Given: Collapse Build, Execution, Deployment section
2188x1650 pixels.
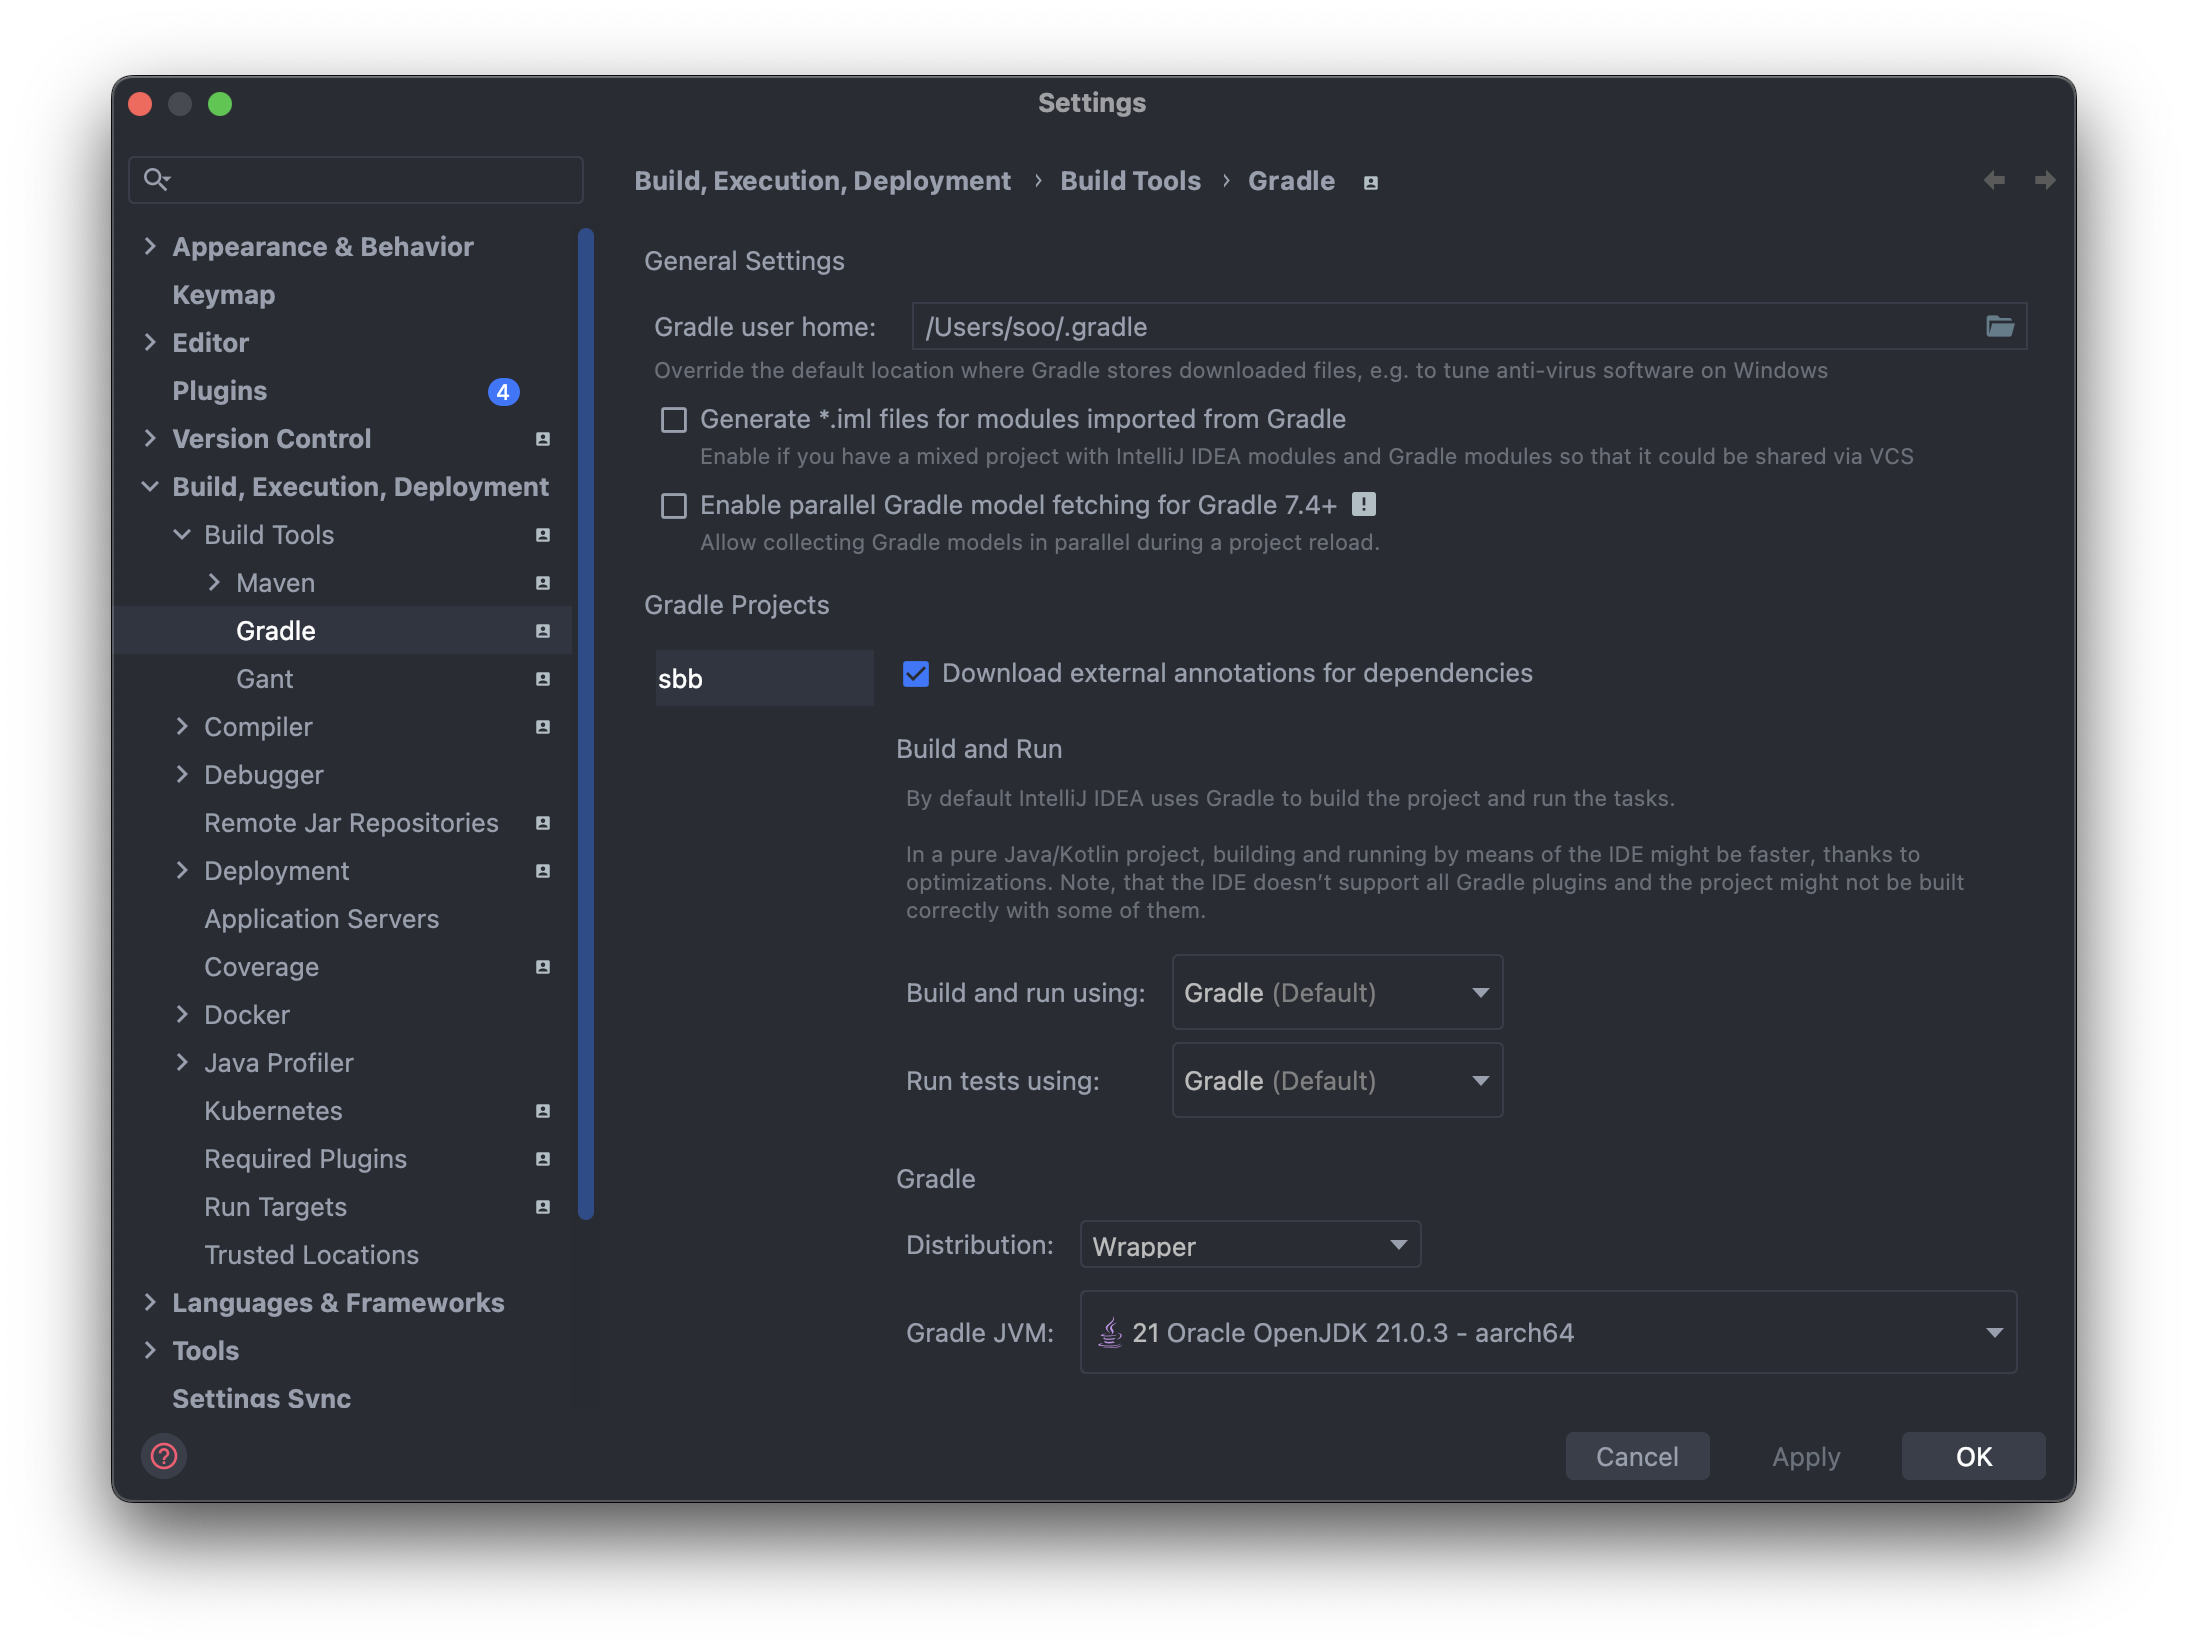Looking at the screenshot, I should click(150, 486).
